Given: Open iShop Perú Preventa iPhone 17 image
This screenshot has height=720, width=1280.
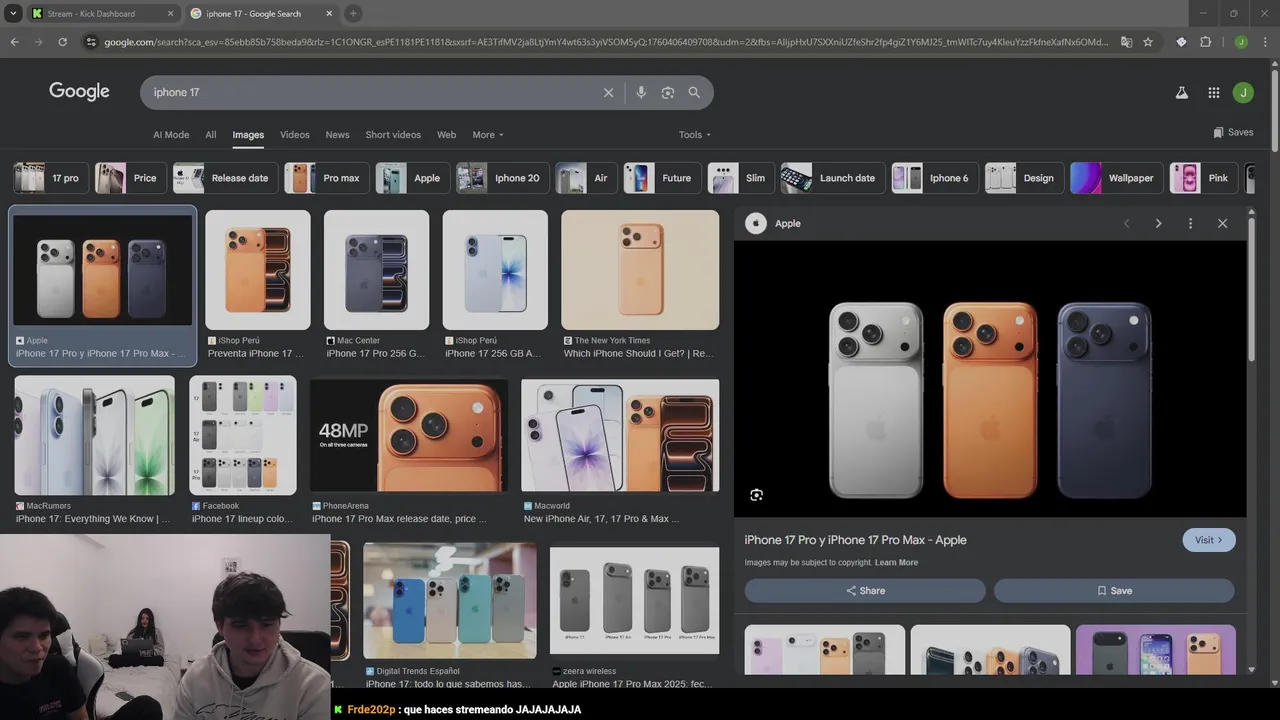Looking at the screenshot, I should click(x=258, y=270).
